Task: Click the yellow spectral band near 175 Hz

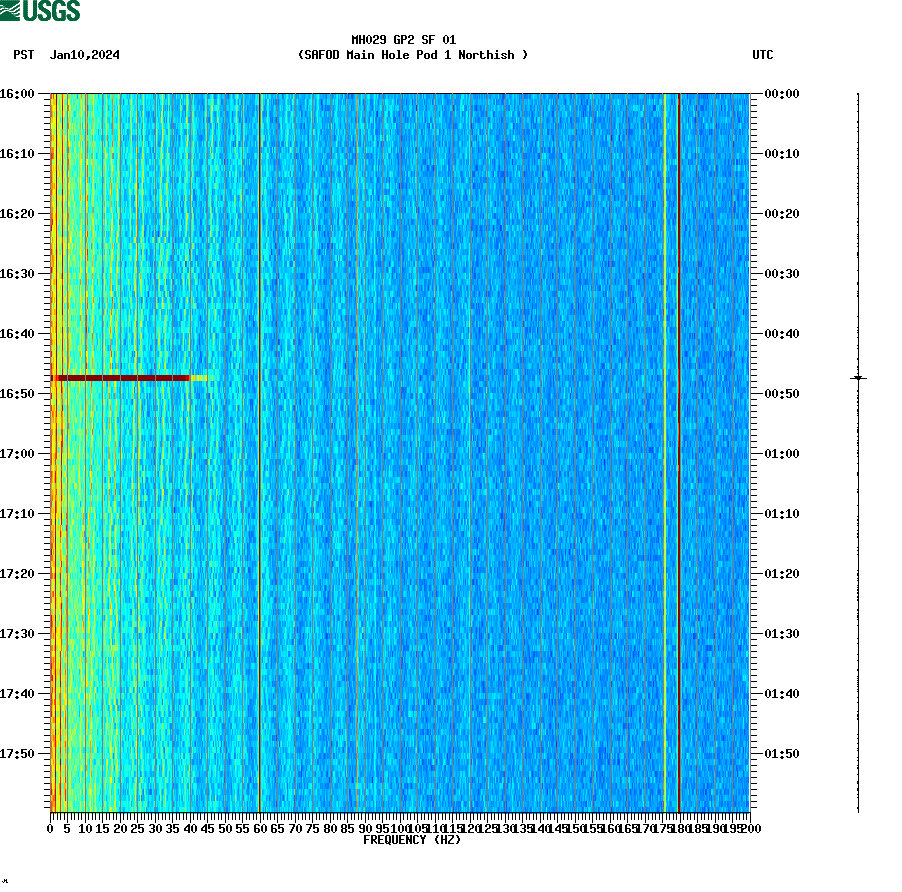Action: pyautogui.click(x=664, y=450)
